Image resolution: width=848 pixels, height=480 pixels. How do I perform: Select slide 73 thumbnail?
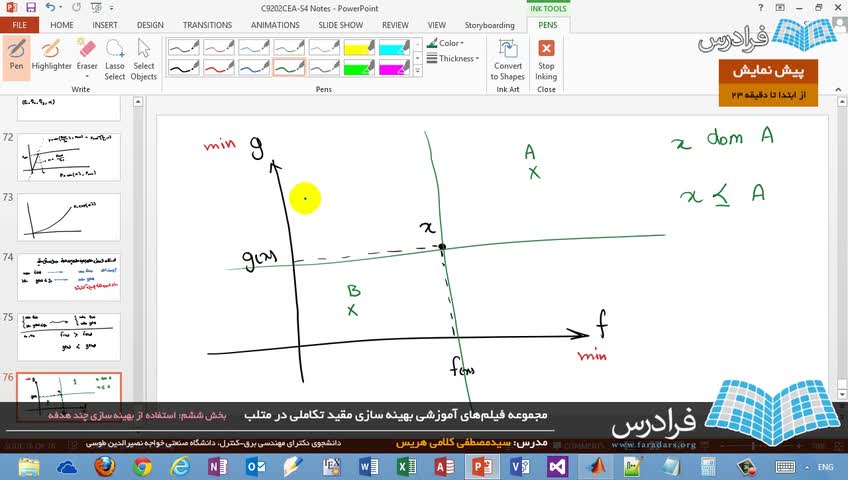point(69,217)
